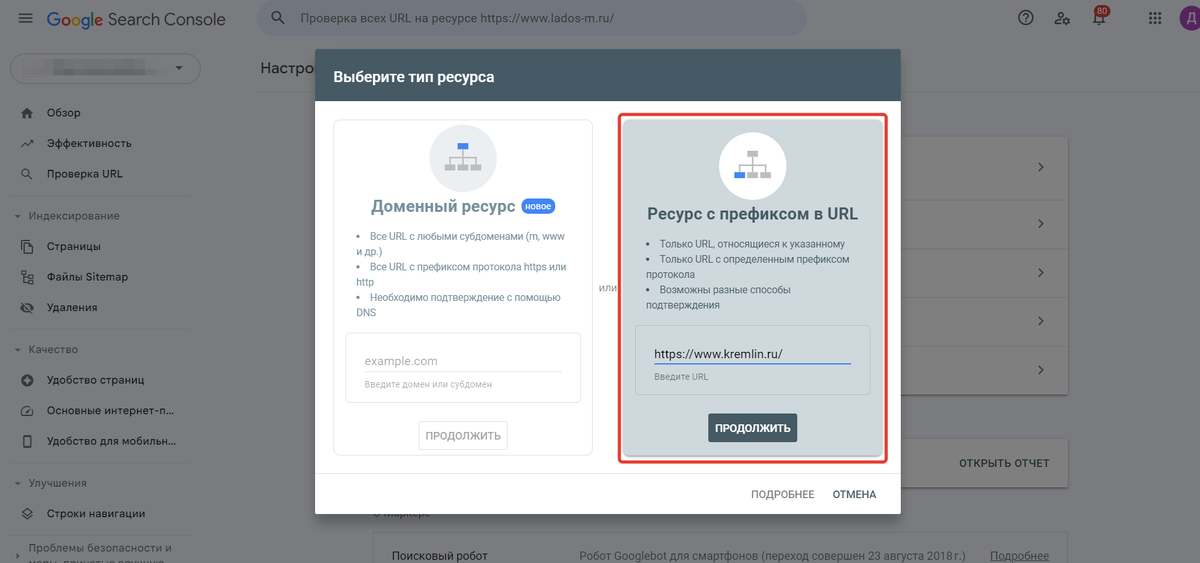Open the Google apps grid

[x=1155, y=18]
